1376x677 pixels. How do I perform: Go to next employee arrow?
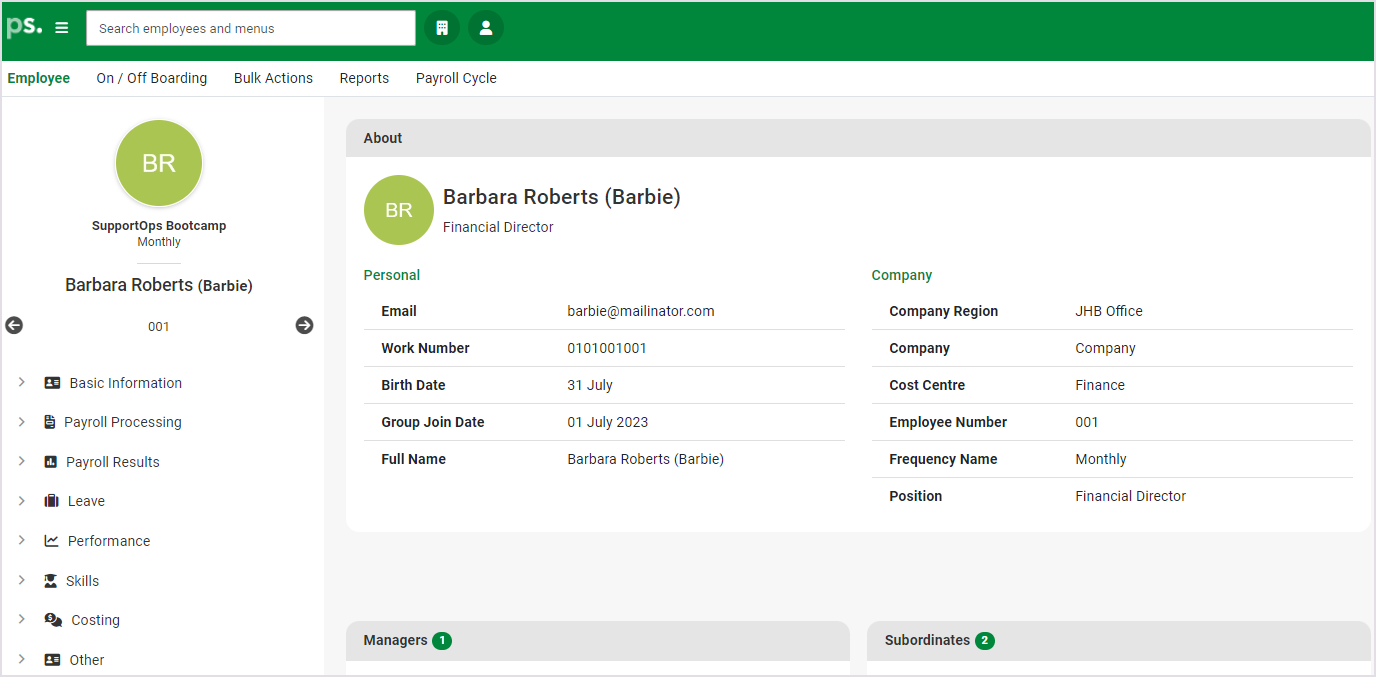point(304,325)
